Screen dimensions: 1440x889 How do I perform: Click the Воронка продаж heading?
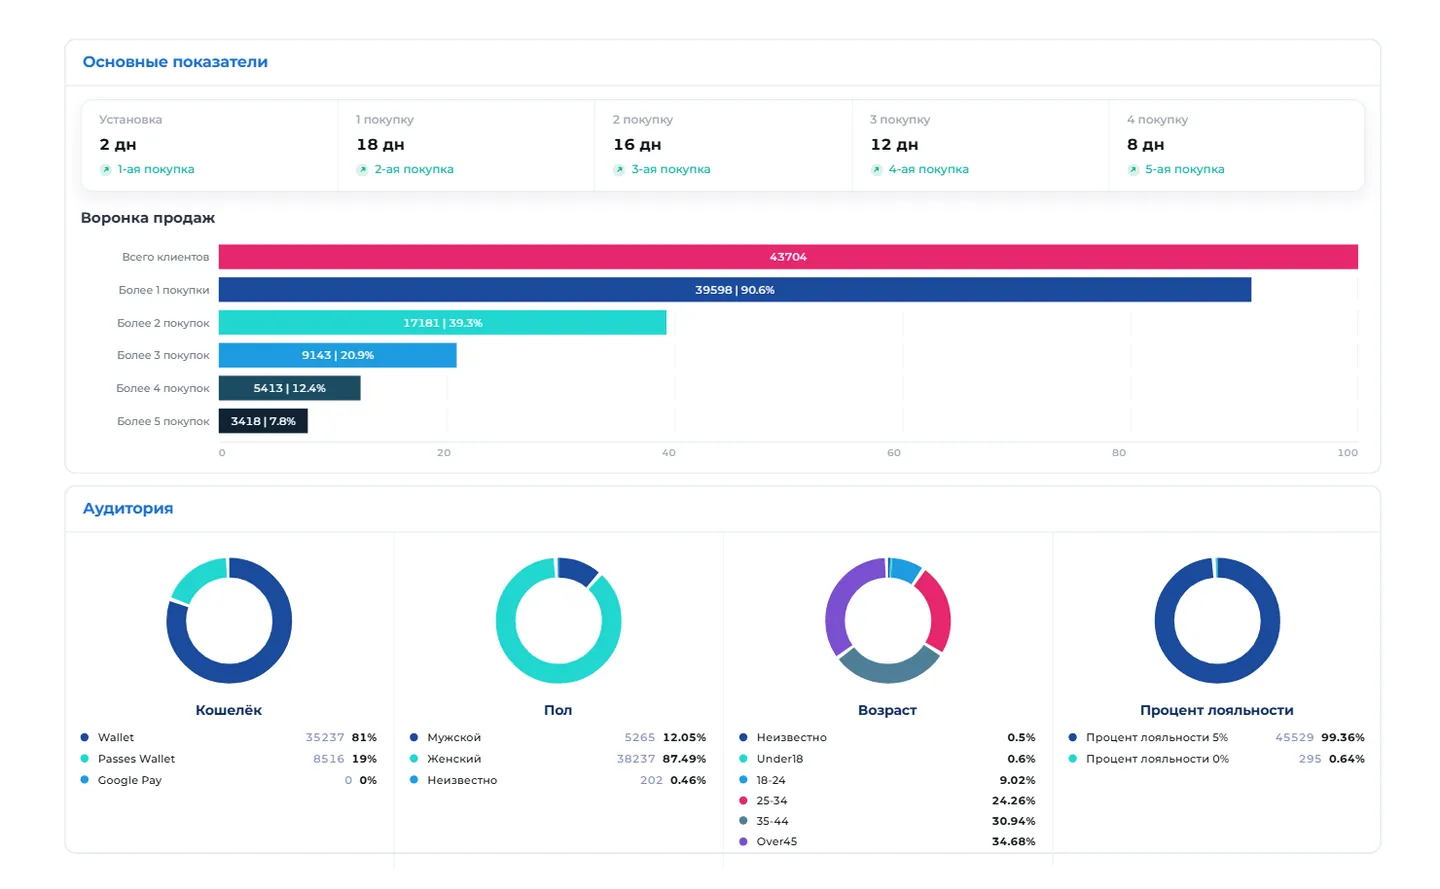(148, 218)
